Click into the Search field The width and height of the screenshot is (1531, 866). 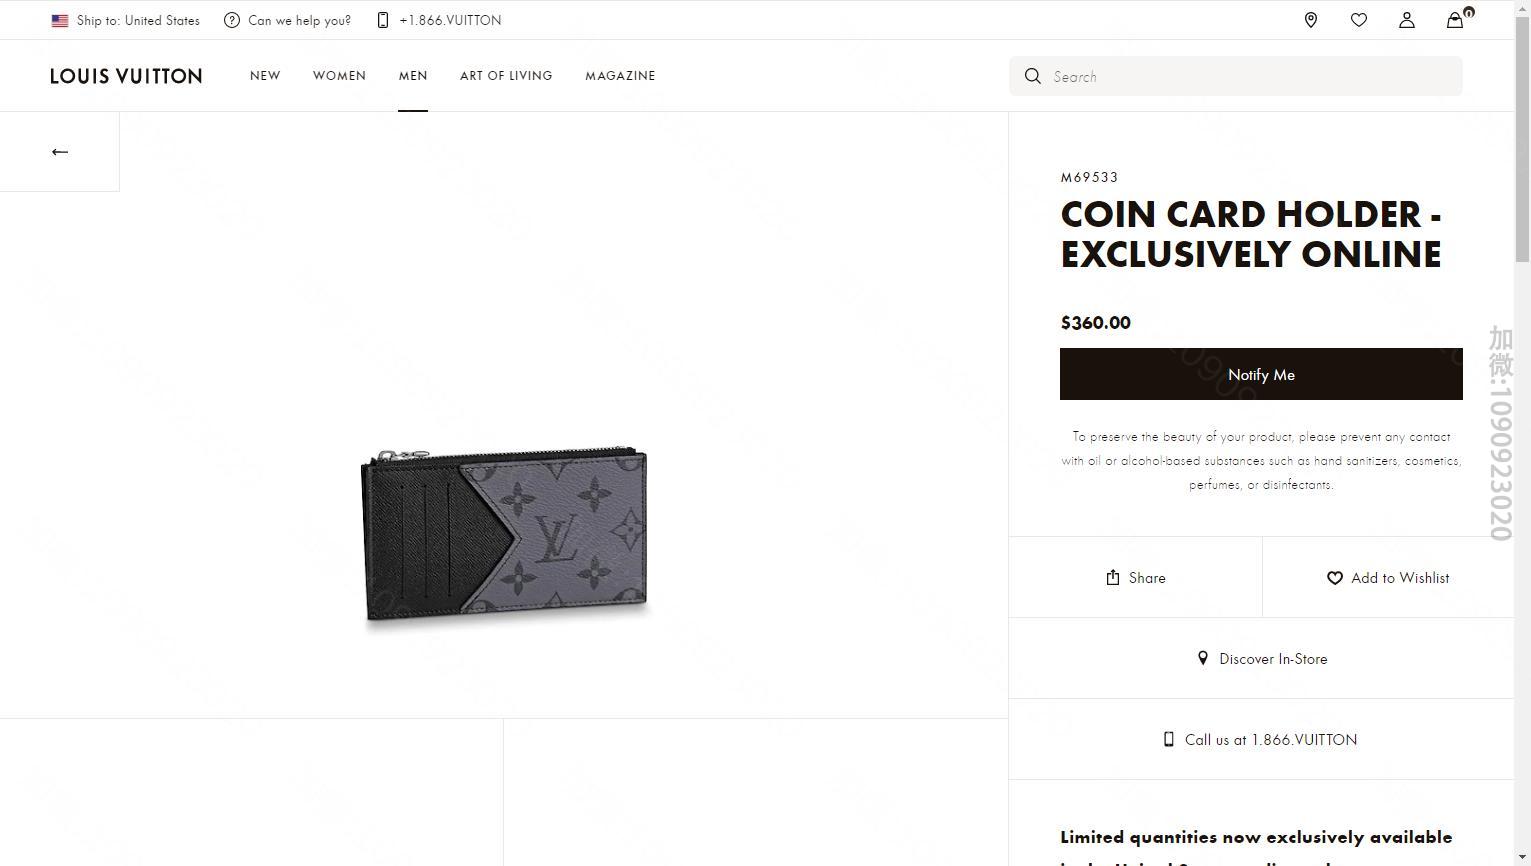point(1250,76)
